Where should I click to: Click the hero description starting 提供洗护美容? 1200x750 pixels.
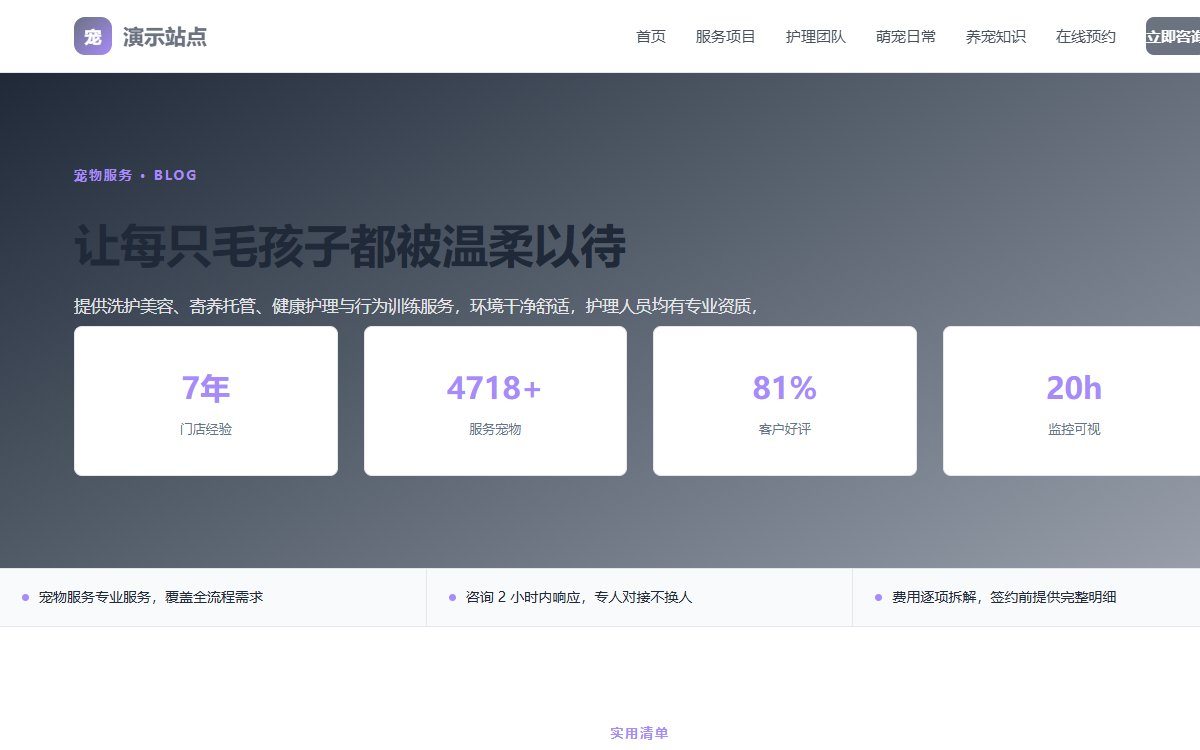click(416, 306)
